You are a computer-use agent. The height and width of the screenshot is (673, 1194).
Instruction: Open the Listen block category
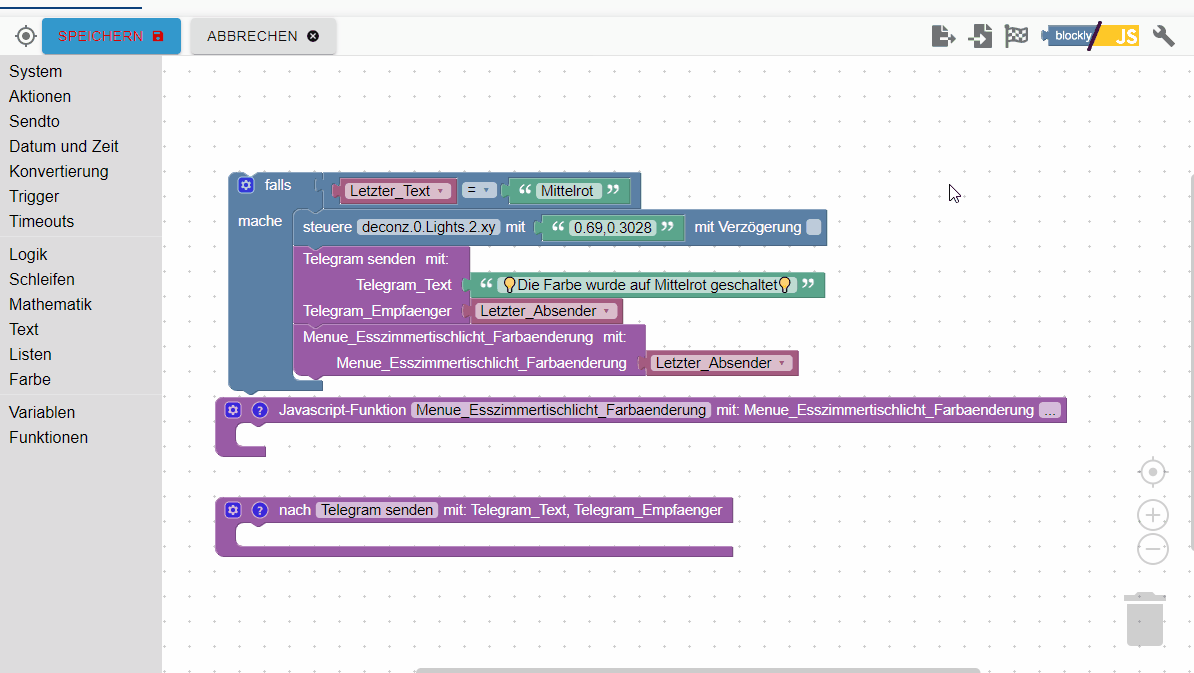pos(30,355)
